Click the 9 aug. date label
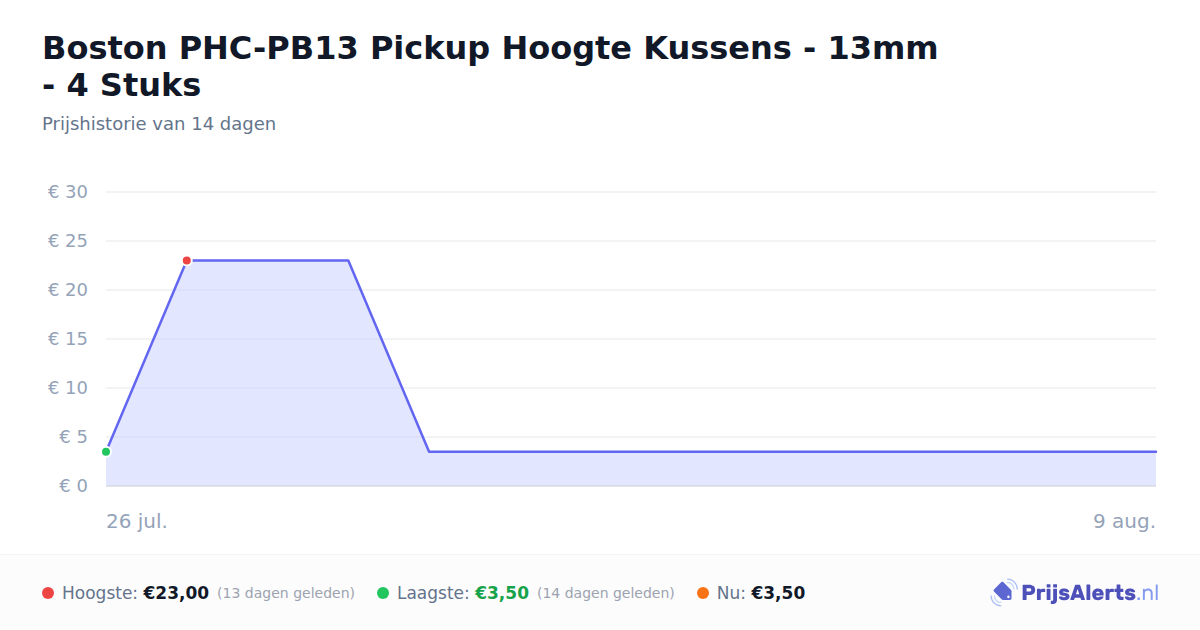 coord(1125,521)
